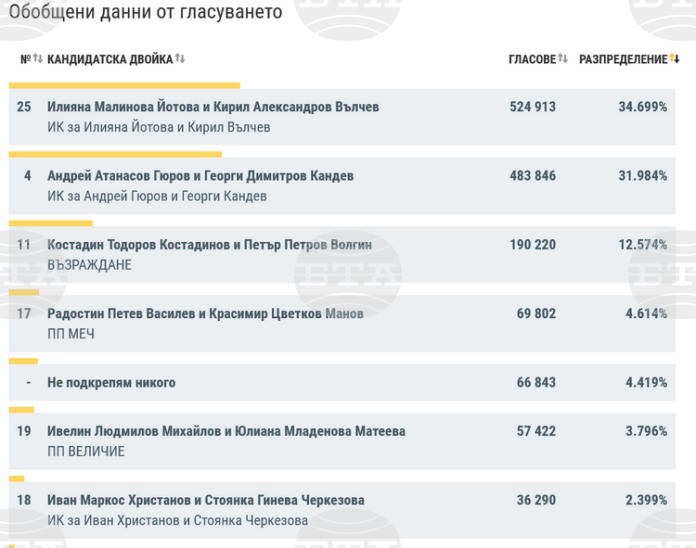Image resolution: width=696 pixels, height=548 pixels.
Task: Click vote count 66 843
Action: point(536,382)
